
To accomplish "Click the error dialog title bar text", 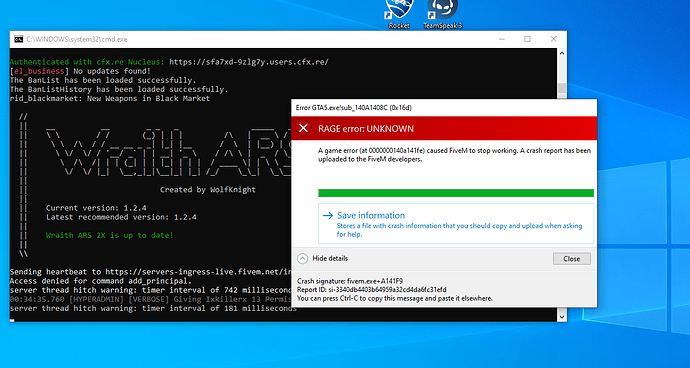I will [x=354, y=107].
